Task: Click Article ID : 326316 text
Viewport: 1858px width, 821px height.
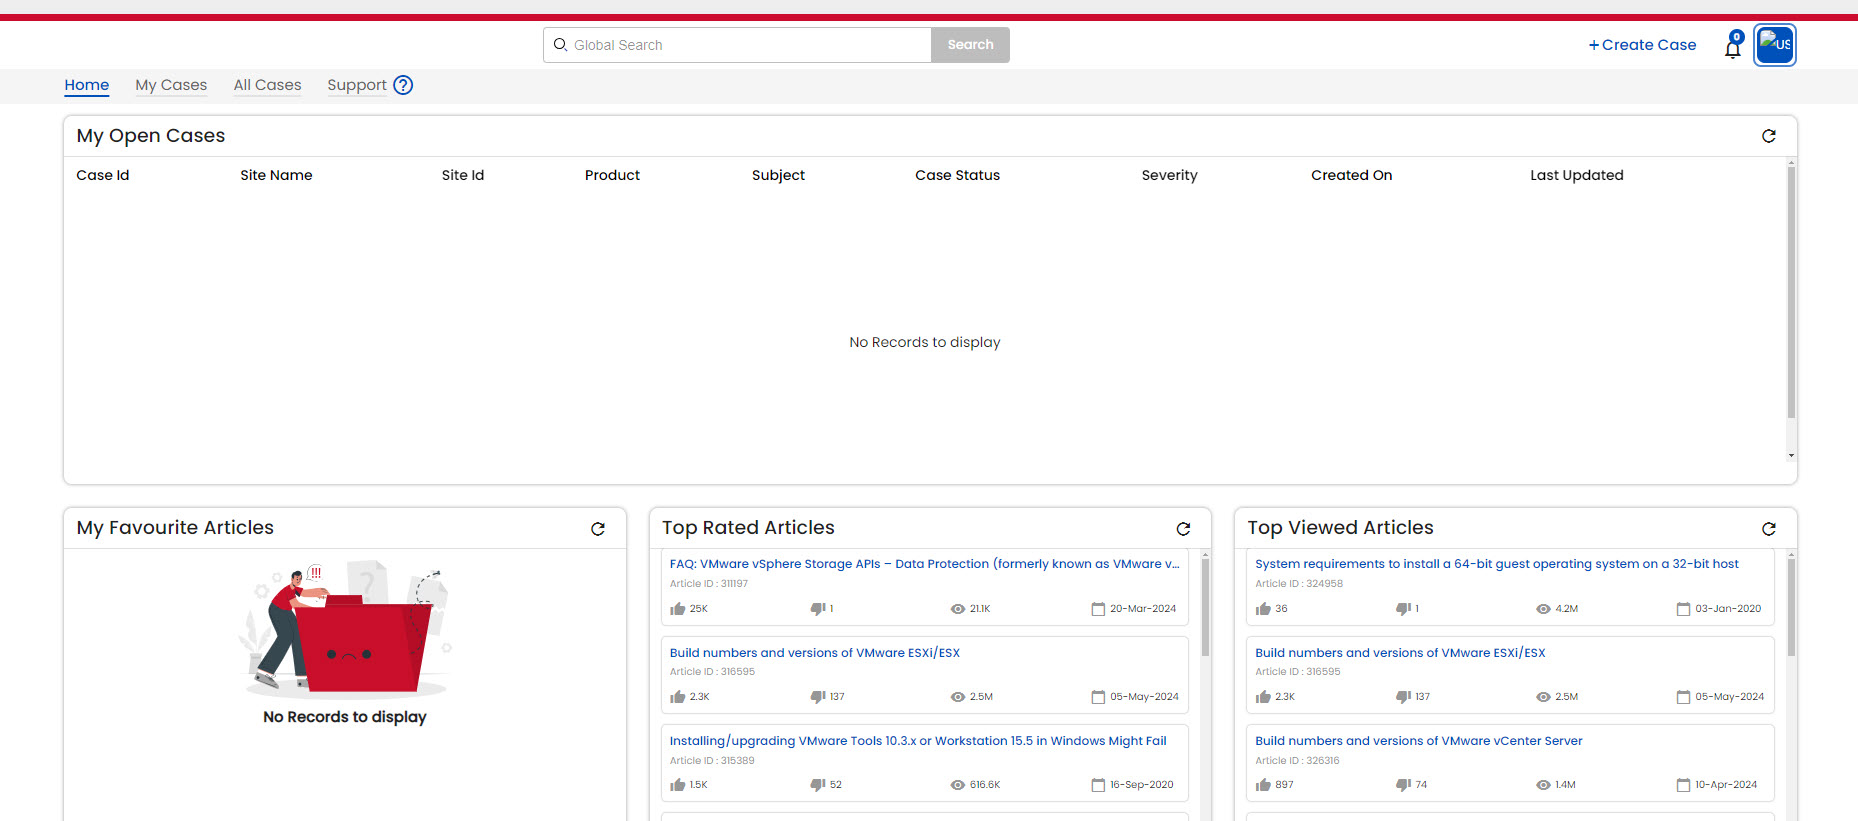Action: (1297, 761)
